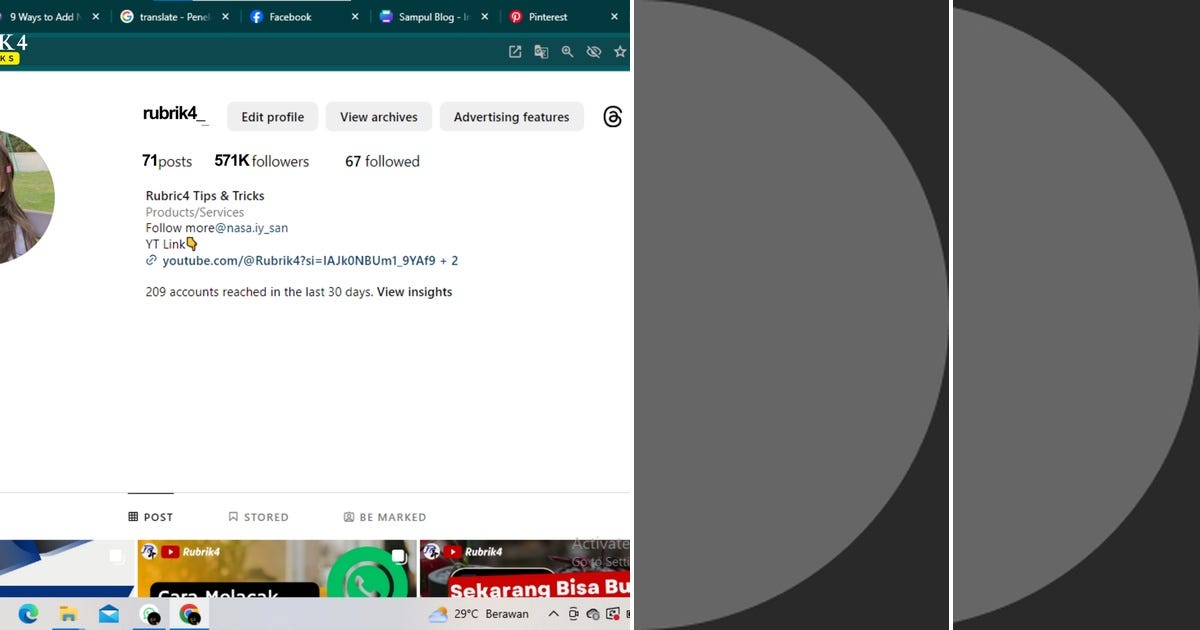Click the 71 posts count
The width and height of the screenshot is (1200, 630).
coord(167,161)
